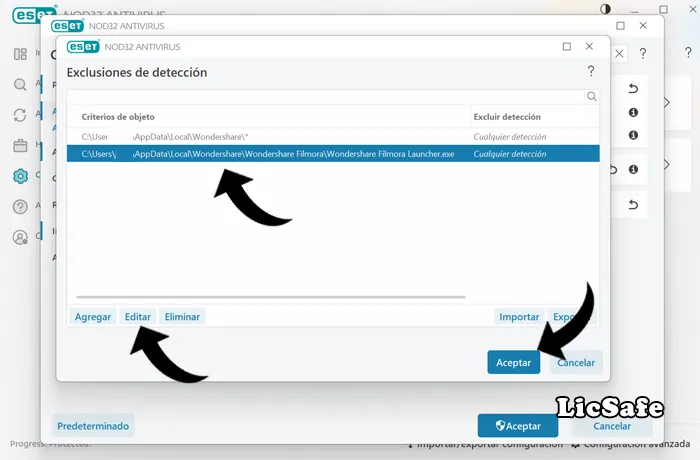The height and width of the screenshot is (460, 700).
Task: Close the Exclusiones de detección dialog
Action: pos(589,46)
